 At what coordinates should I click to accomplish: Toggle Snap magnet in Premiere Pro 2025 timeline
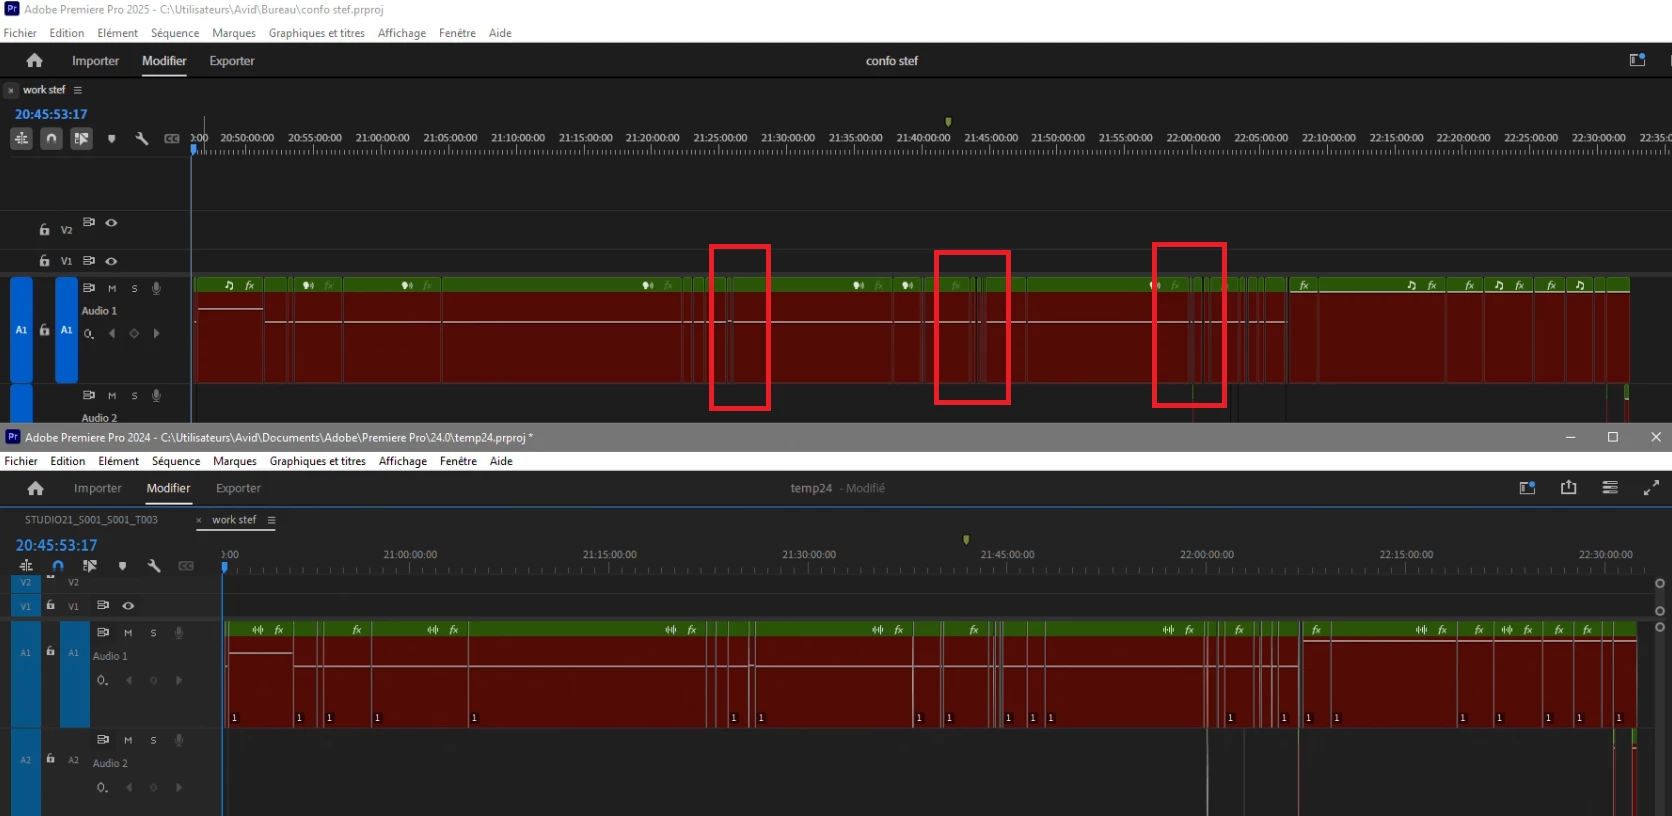(51, 139)
